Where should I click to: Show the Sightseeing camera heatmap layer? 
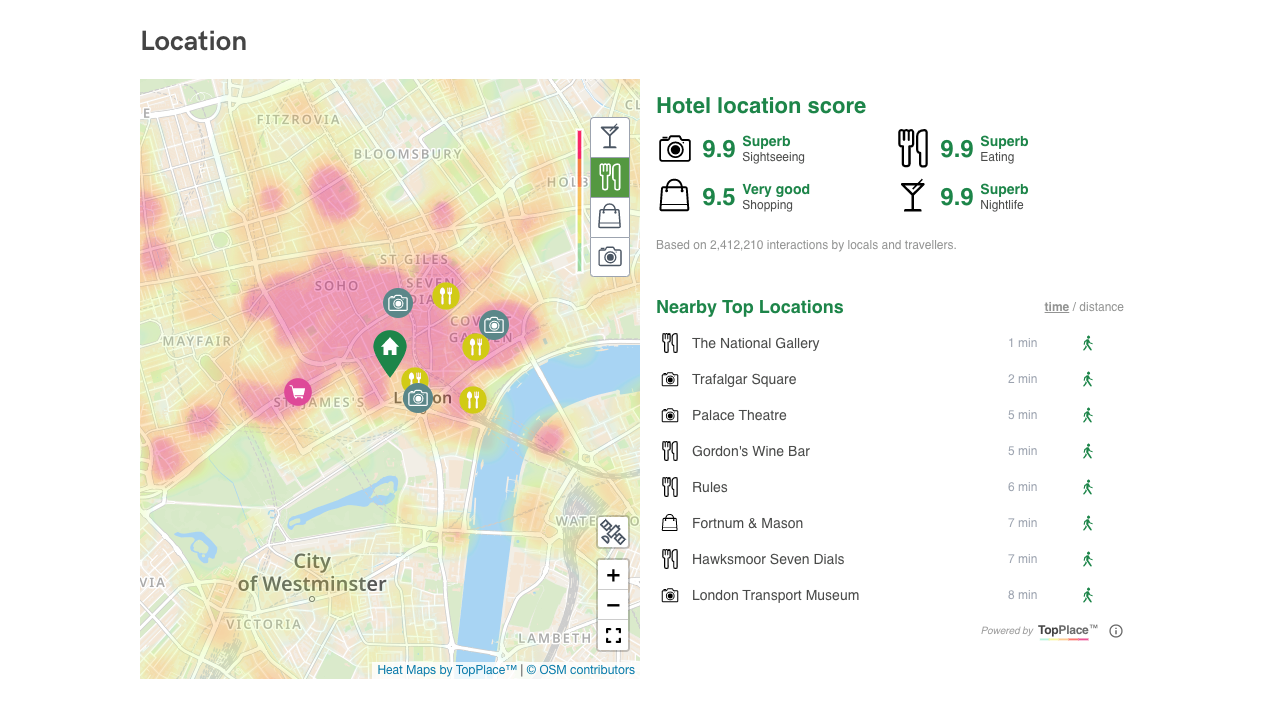pos(610,257)
